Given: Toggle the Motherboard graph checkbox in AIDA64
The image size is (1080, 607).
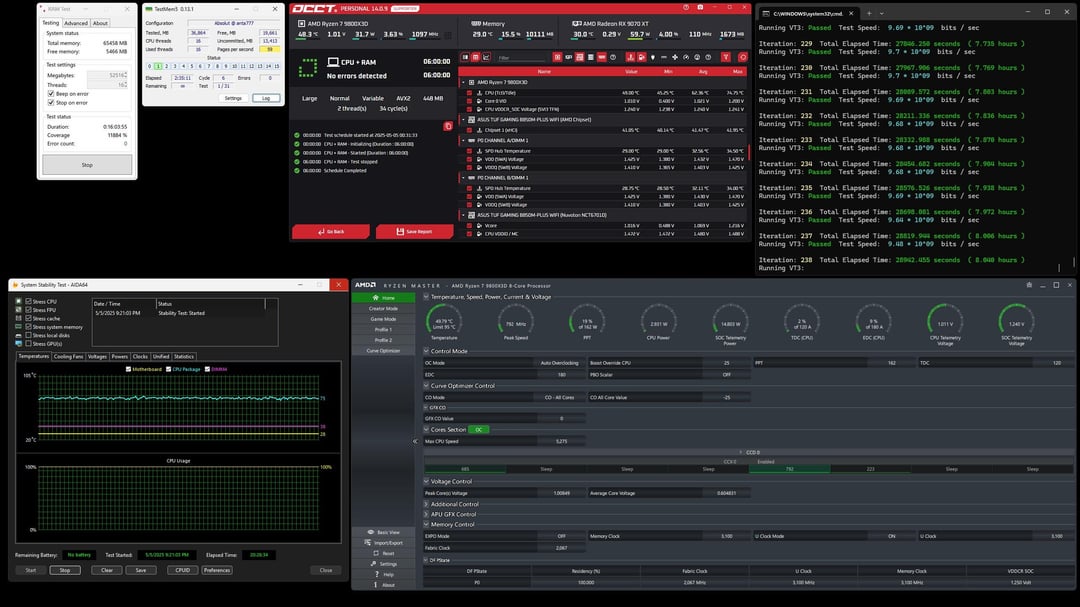Looking at the screenshot, I should click(128, 369).
